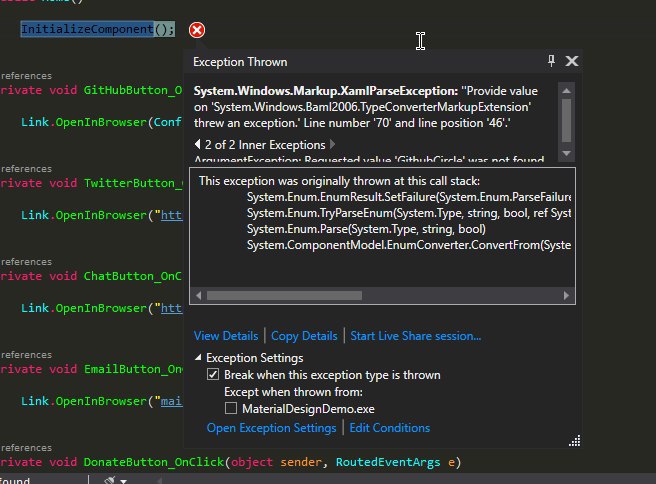656x484 pixels.
Task: Click the red exception error icon
Action: [197, 30]
